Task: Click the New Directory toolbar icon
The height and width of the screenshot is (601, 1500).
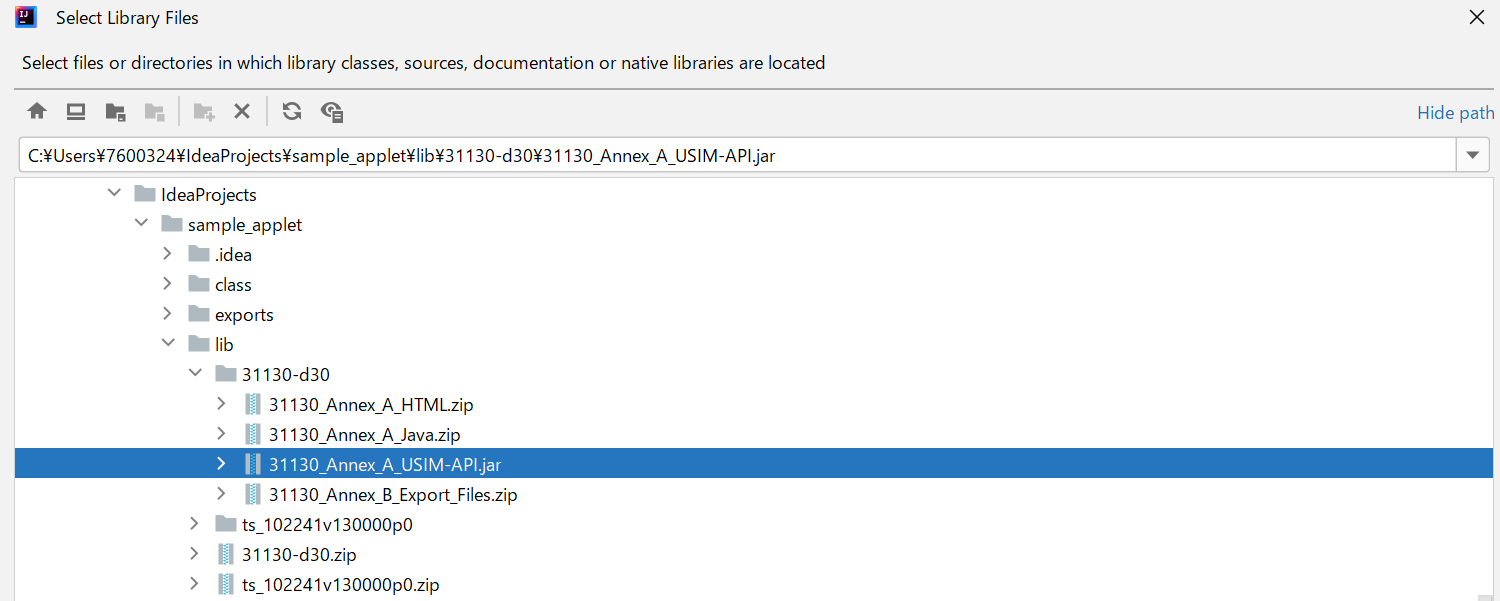Action: point(204,111)
